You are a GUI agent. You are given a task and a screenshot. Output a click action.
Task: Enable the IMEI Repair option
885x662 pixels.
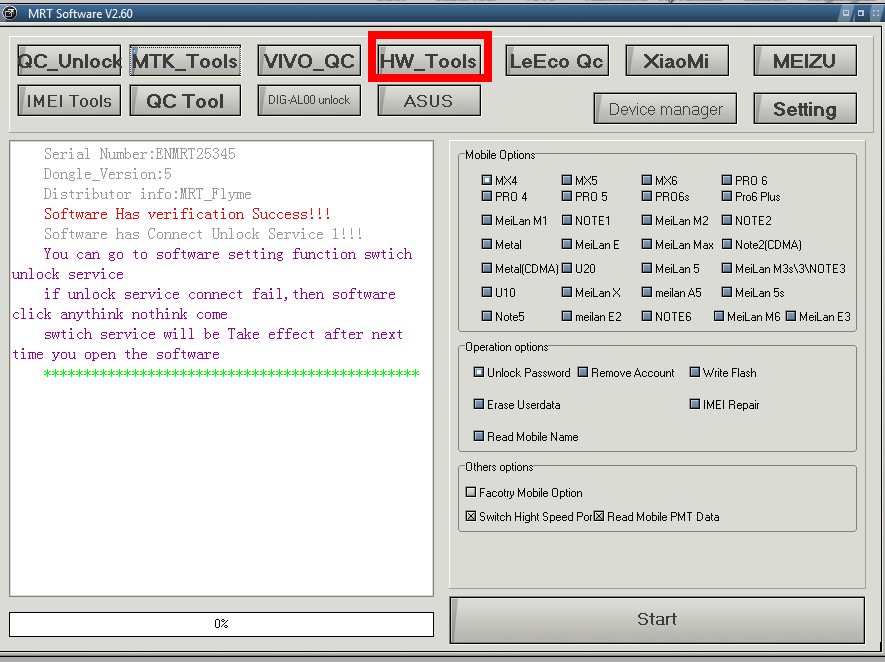point(695,404)
